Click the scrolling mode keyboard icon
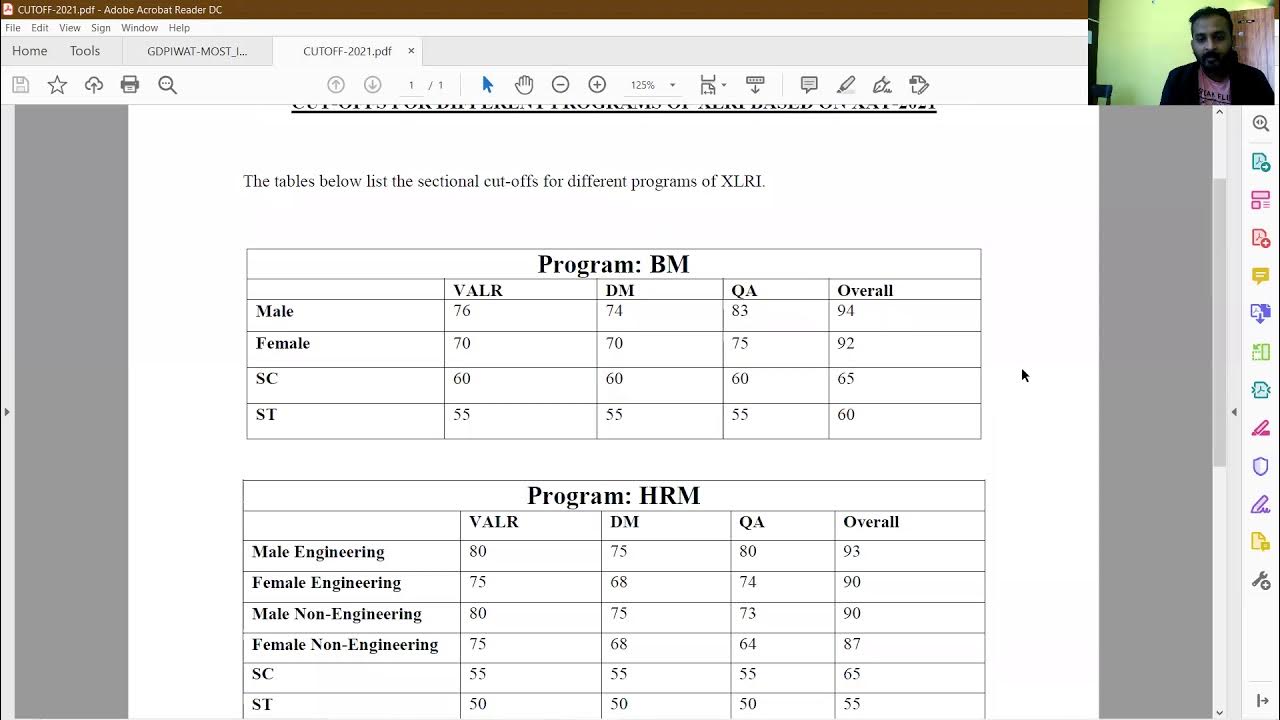This screenshot has width=1280, height=720. click(755, 85)
